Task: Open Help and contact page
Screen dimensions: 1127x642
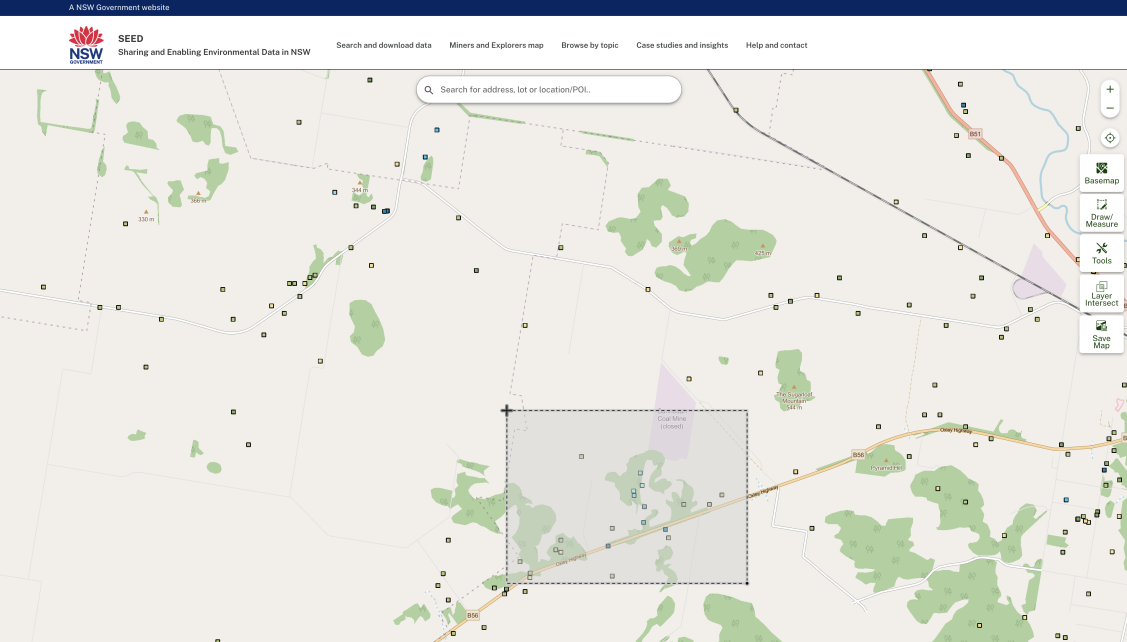Action: point(776,45)
